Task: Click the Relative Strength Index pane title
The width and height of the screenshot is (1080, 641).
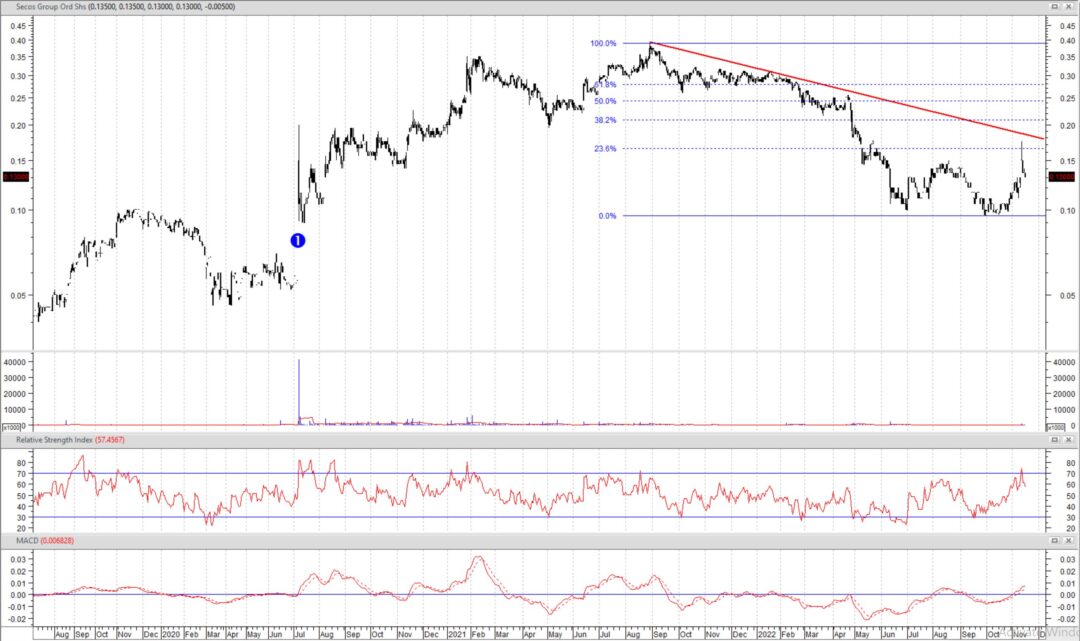Action: (54, 440)
